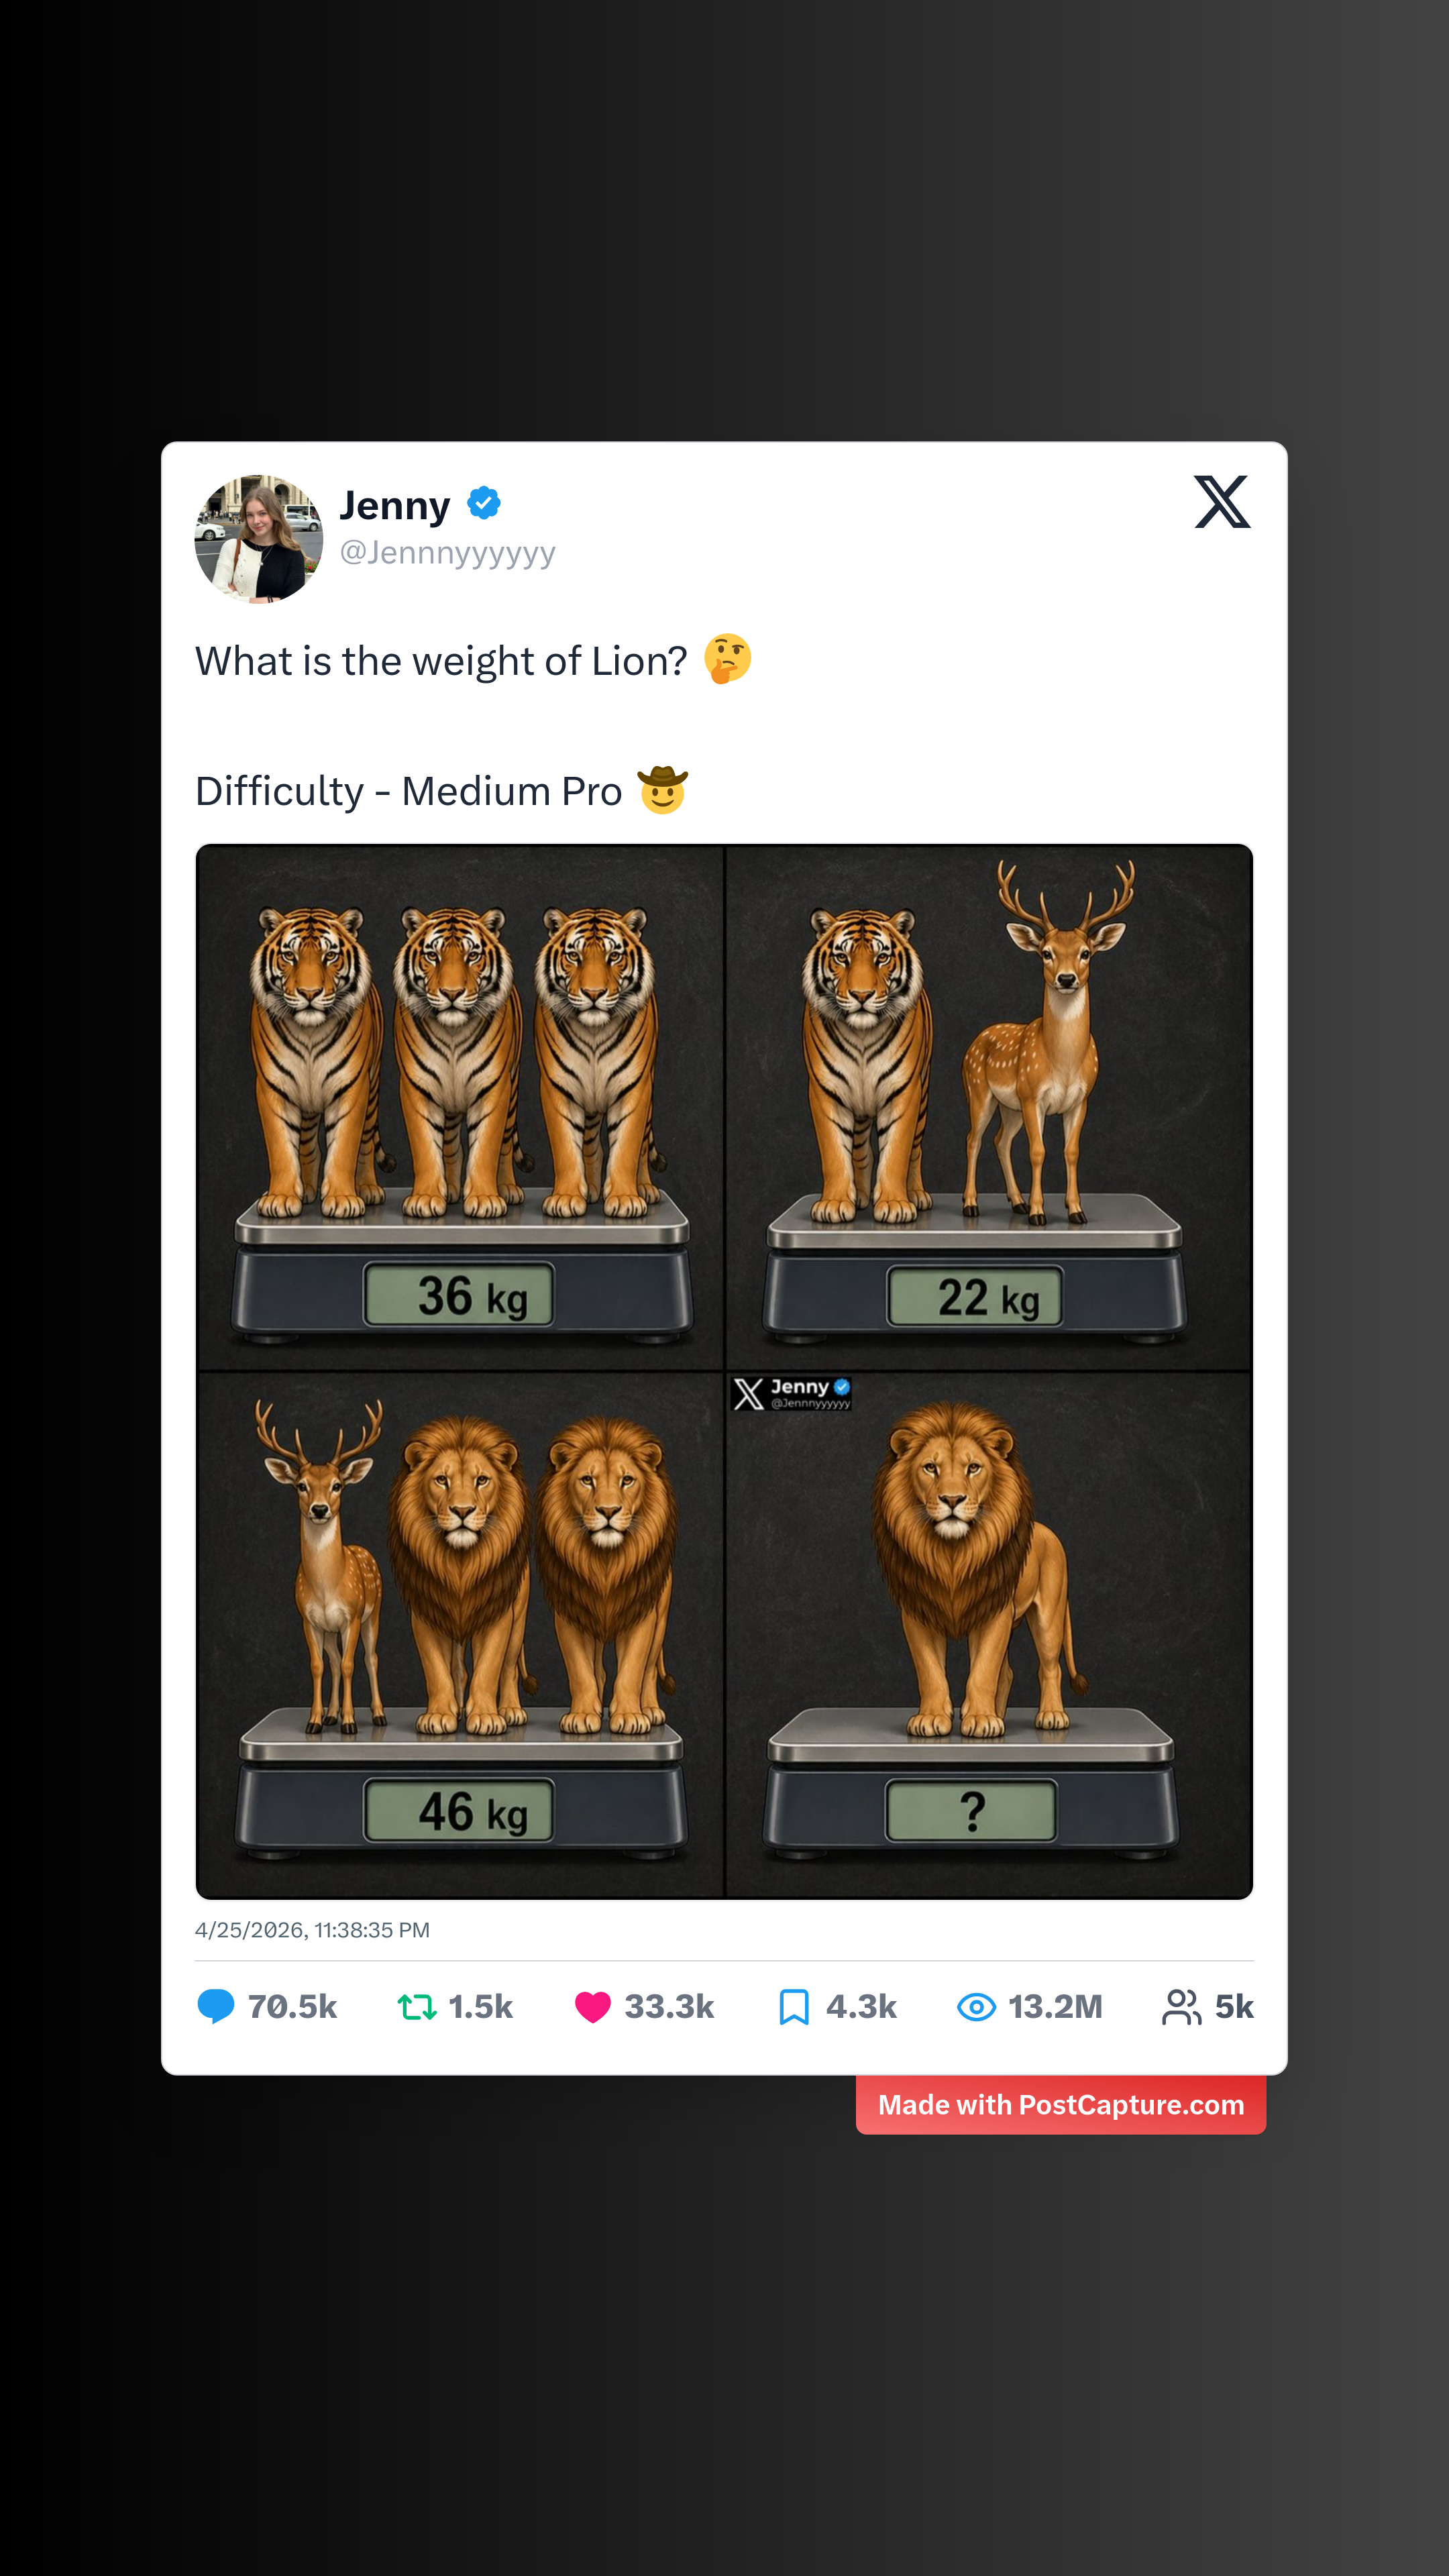Click the display name Jenny
Viewport: 1449px width, 2576px height.
pos(395,505)
